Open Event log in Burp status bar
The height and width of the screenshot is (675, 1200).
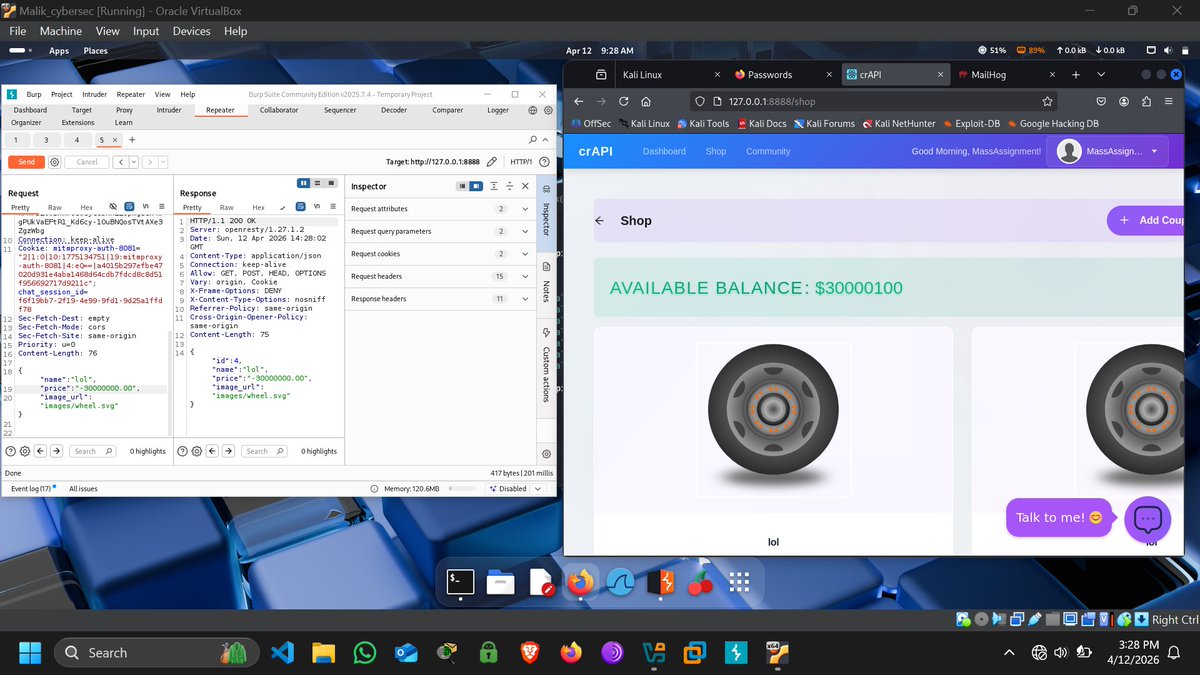pos(30,489)
